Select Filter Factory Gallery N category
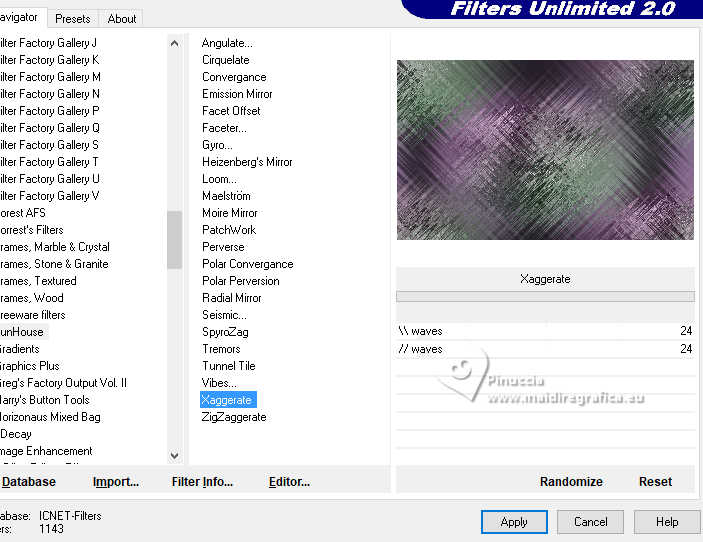703x542 pixels. (x=50, y=94)
